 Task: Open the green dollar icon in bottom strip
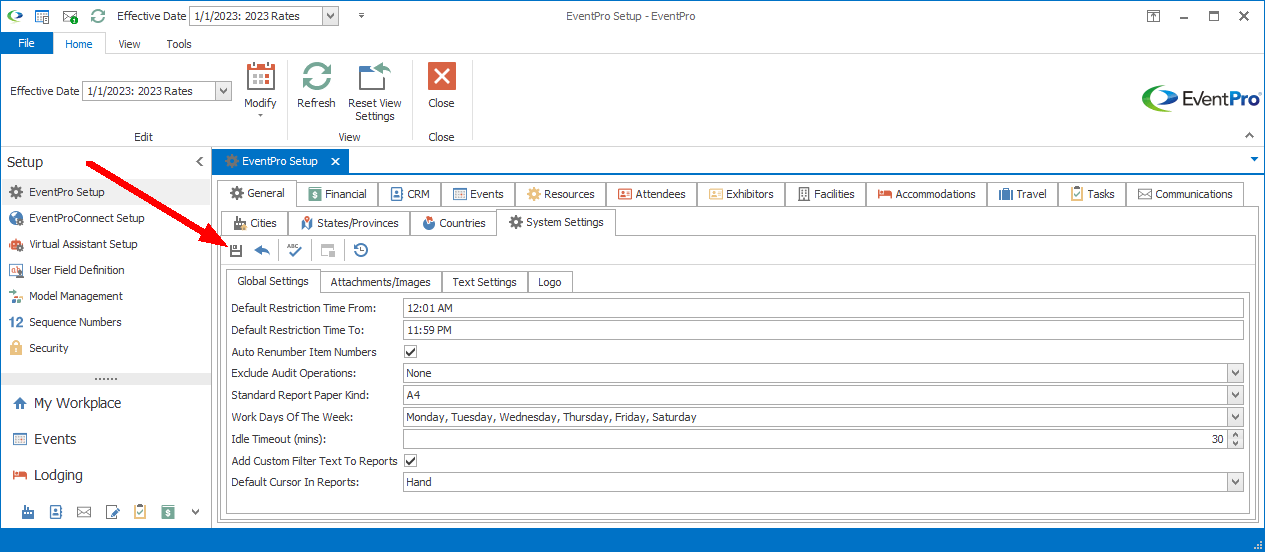point(168,512)
